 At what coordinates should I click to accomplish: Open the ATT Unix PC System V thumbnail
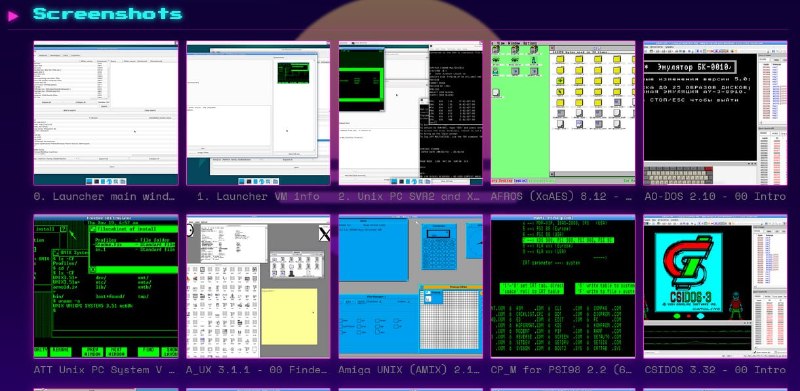[x=106, y=286]
